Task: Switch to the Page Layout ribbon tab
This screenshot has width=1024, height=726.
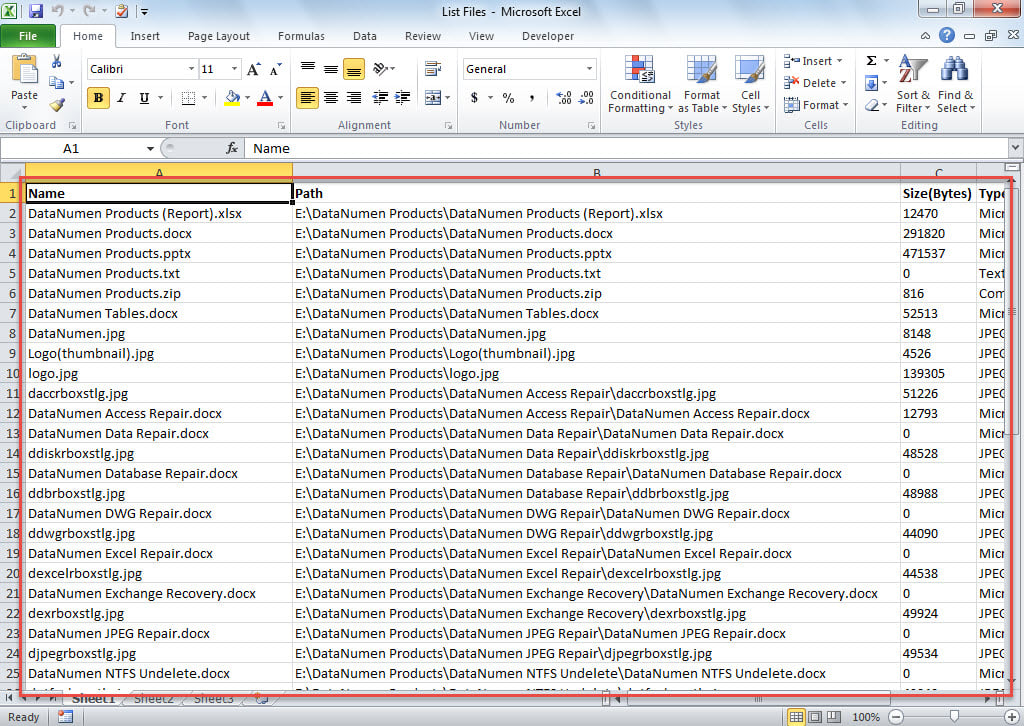Action: tap(218, 36)
